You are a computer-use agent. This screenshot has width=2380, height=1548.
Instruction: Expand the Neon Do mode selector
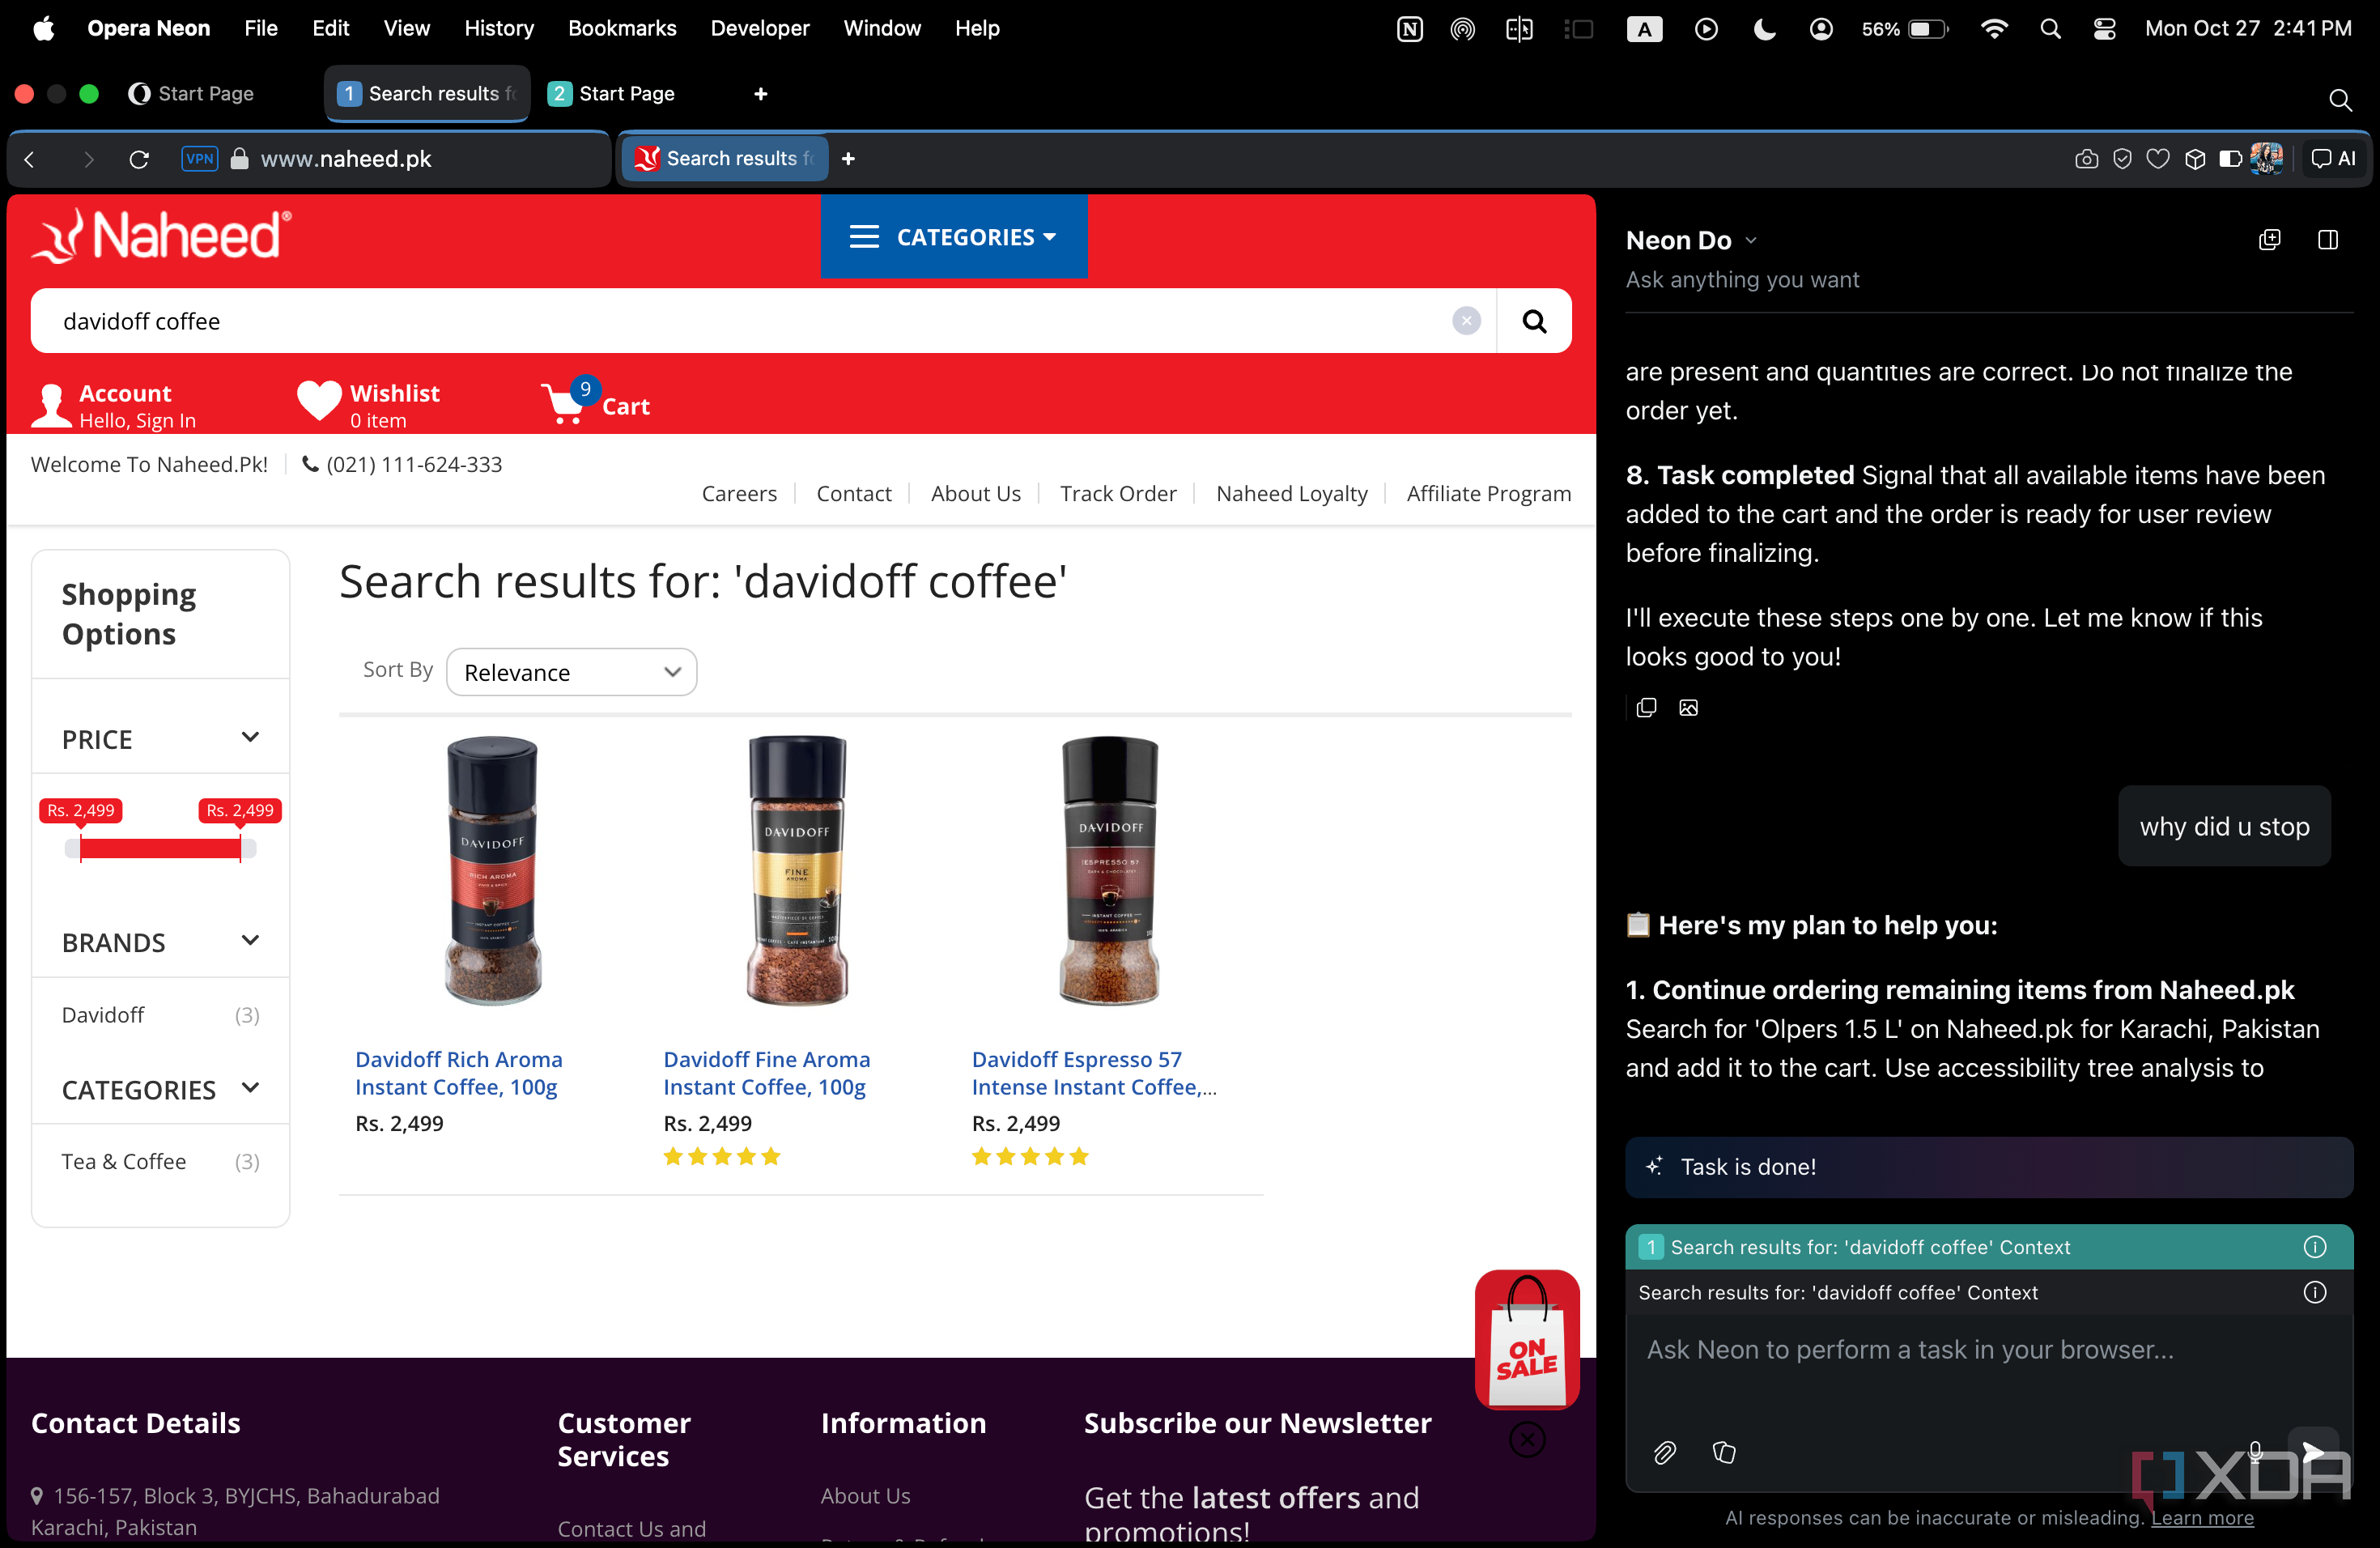click(x=1691, y=240)
